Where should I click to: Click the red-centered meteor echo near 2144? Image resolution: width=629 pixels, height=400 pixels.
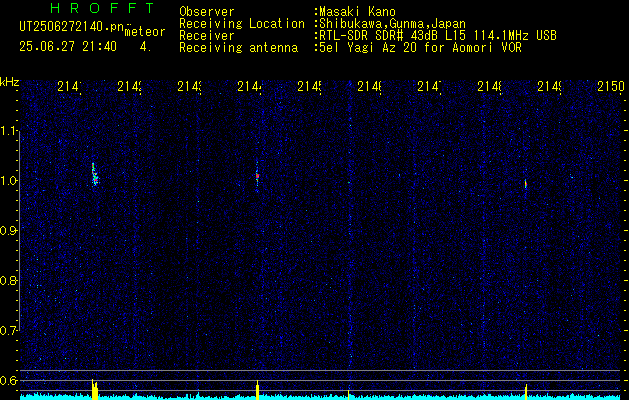click(x=257, y=176)
